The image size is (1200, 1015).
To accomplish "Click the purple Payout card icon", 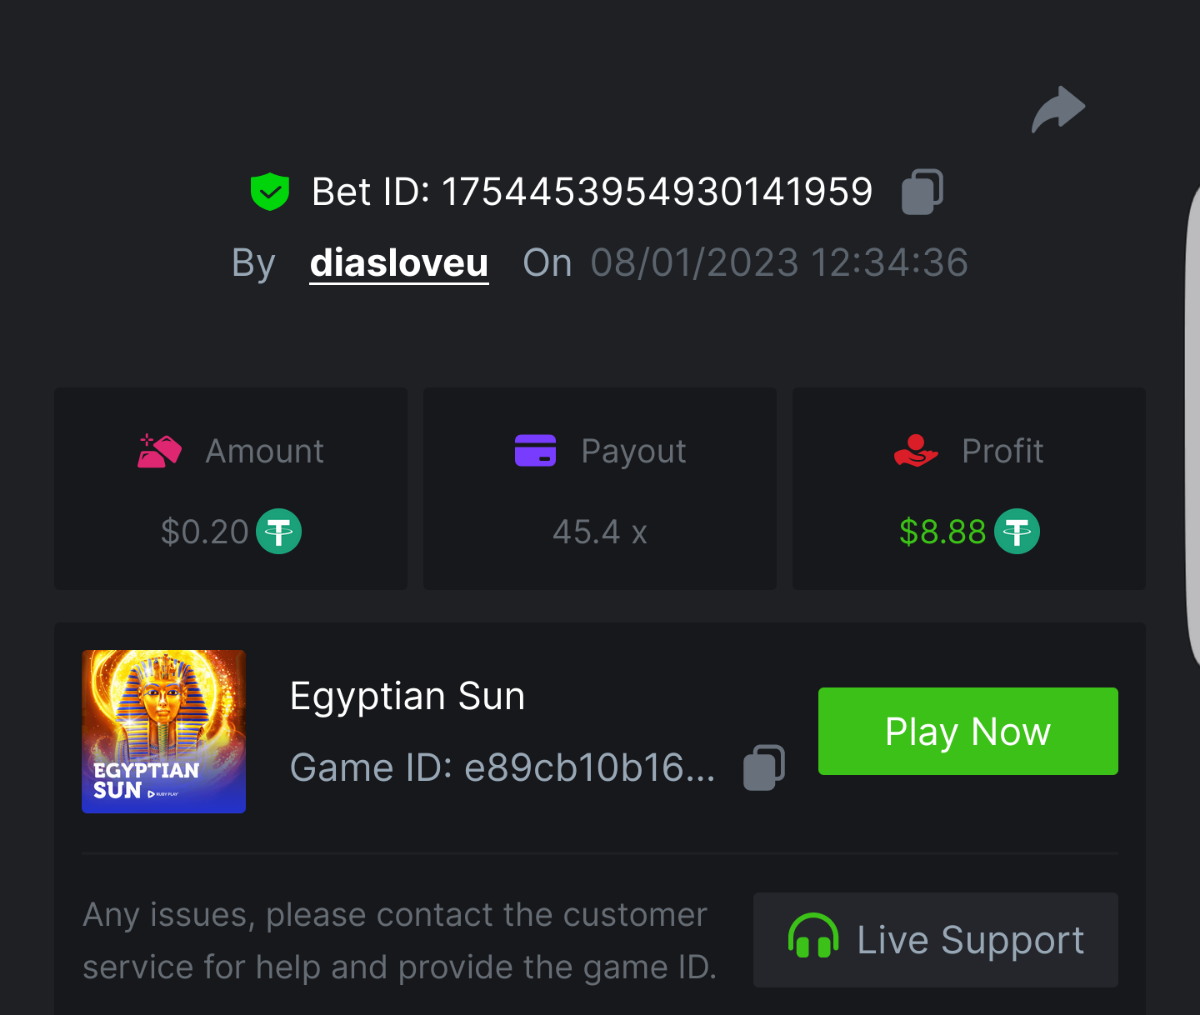I will click(535, 451).
